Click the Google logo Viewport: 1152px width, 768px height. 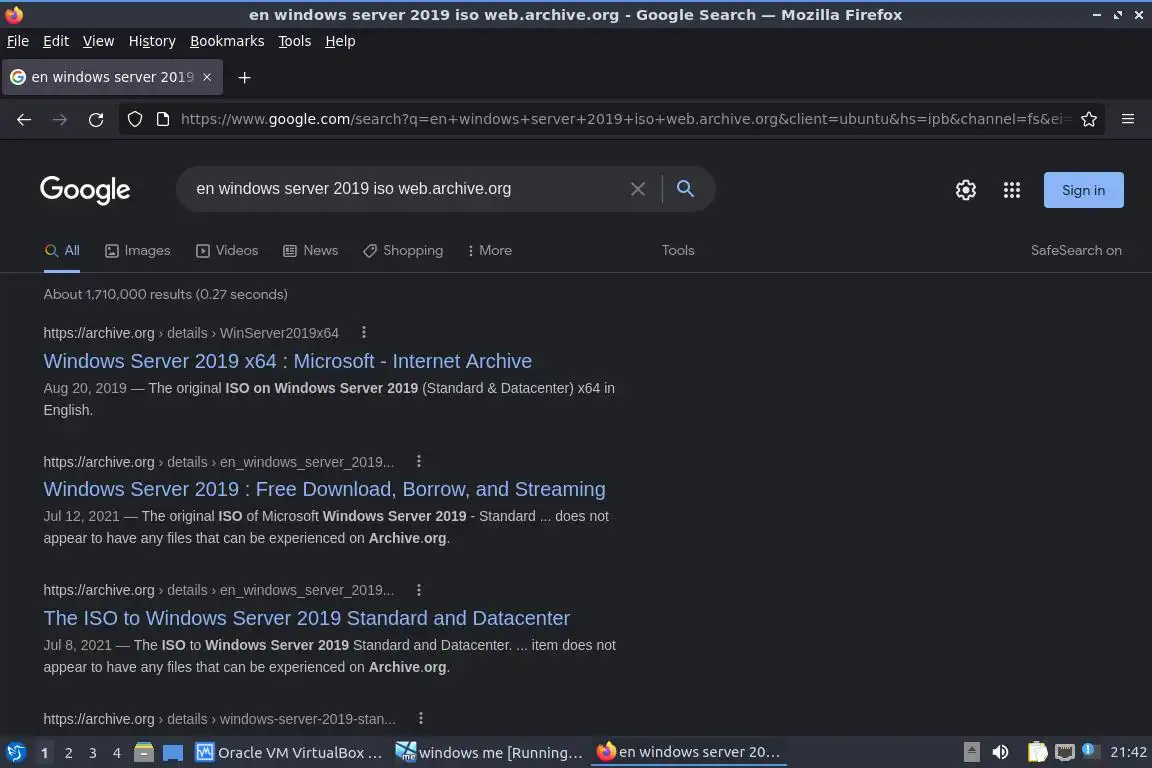pos(85,190)
